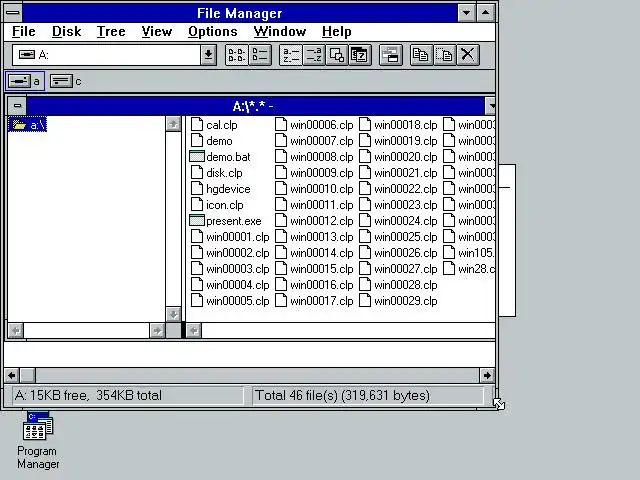The height and width of the screenshot is (480, 640).
Task: Click the tree pane scroll right arrow
Action: point(157,331)
